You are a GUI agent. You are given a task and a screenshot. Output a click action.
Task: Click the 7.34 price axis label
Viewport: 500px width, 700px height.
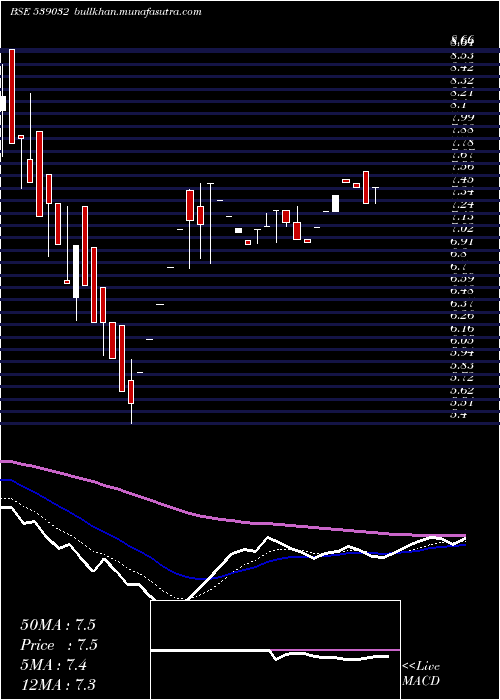coord(462,192)
